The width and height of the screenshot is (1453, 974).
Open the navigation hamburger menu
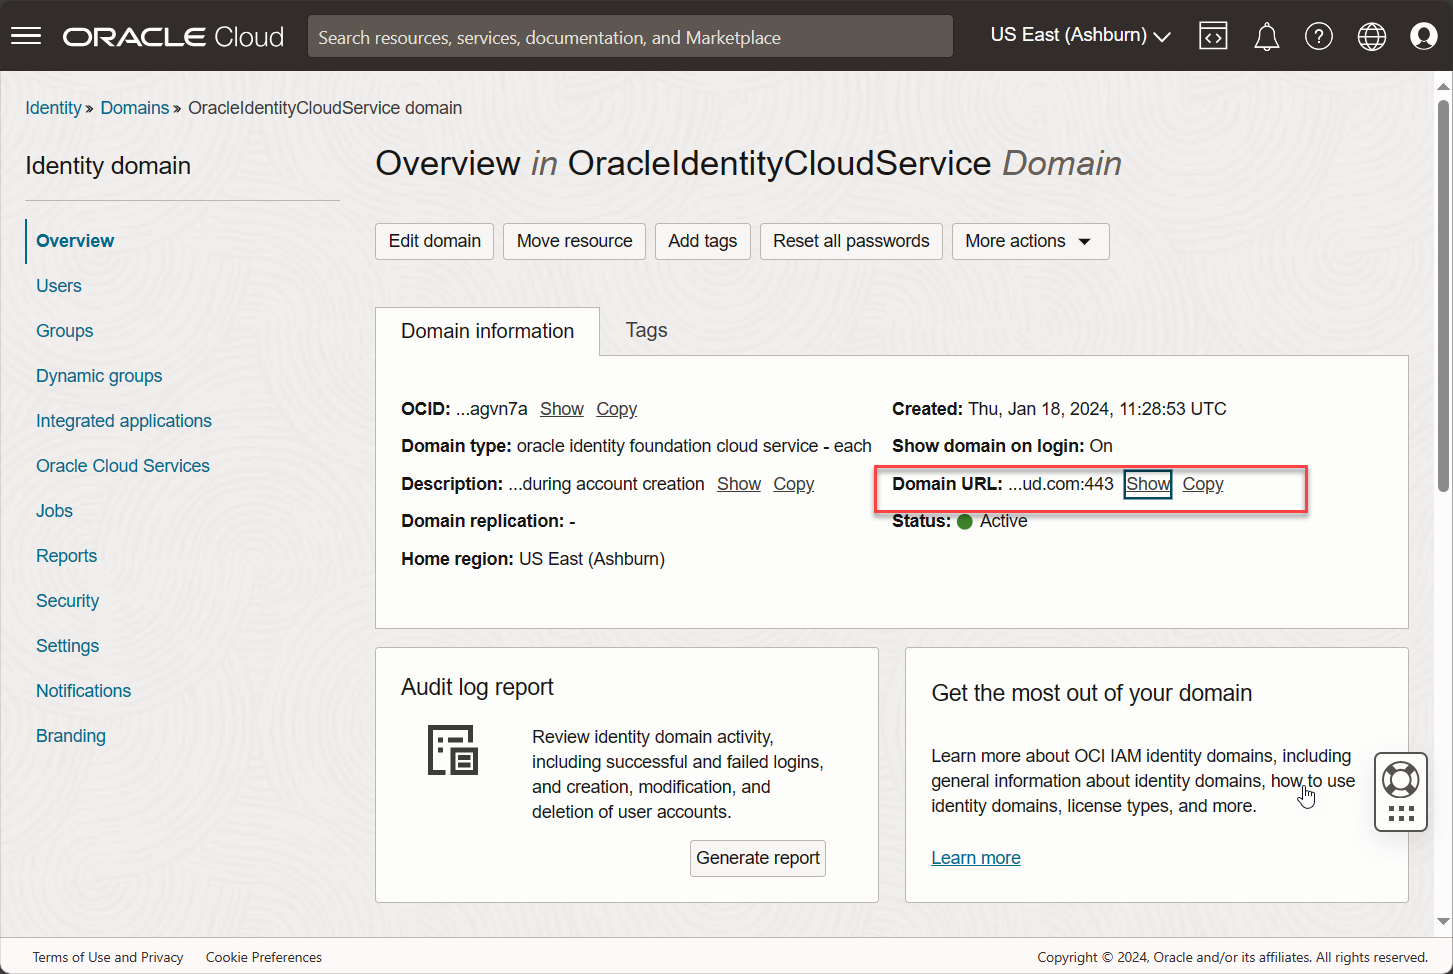(25, 36)
